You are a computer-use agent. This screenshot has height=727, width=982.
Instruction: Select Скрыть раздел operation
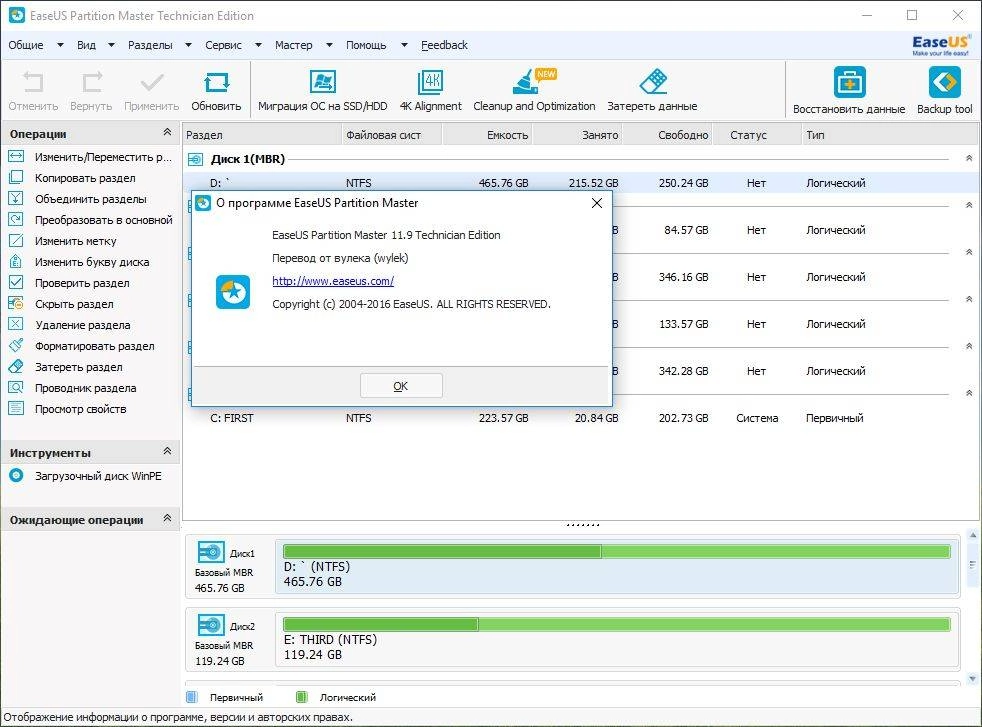point(61,304)
